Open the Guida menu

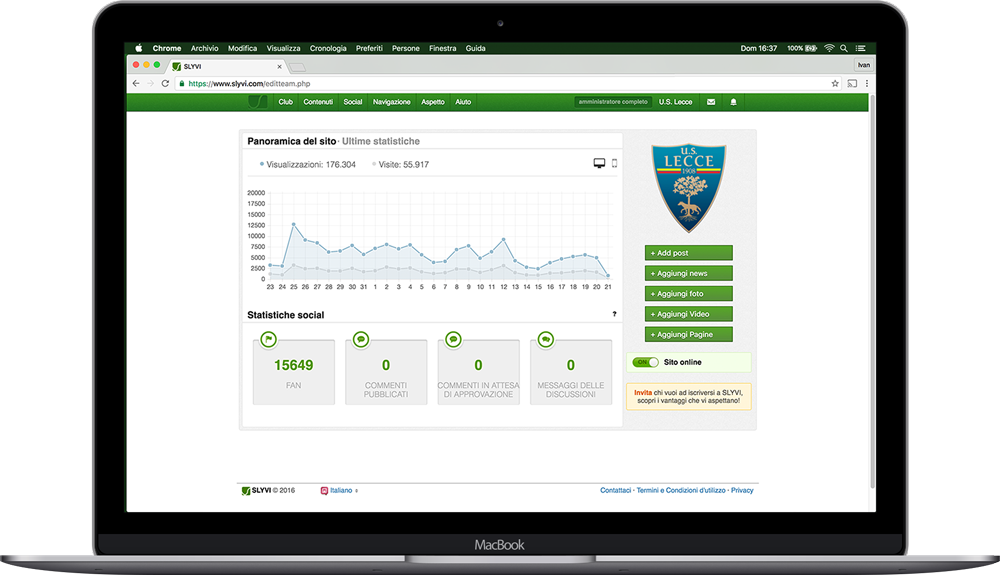pos(475,48)
